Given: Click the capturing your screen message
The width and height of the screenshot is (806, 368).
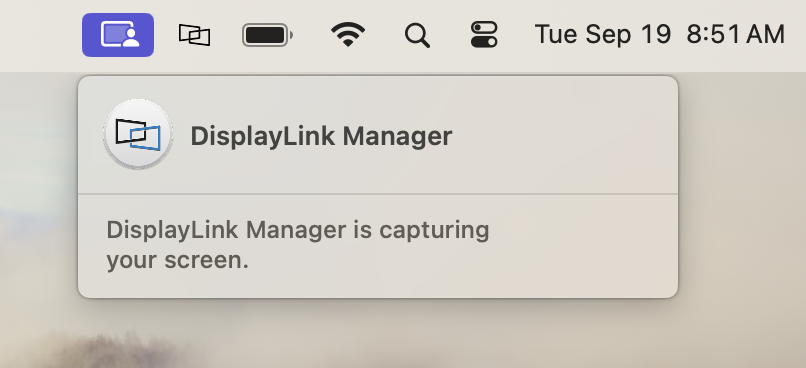Looking at the screenshot, I should point(298,245).
